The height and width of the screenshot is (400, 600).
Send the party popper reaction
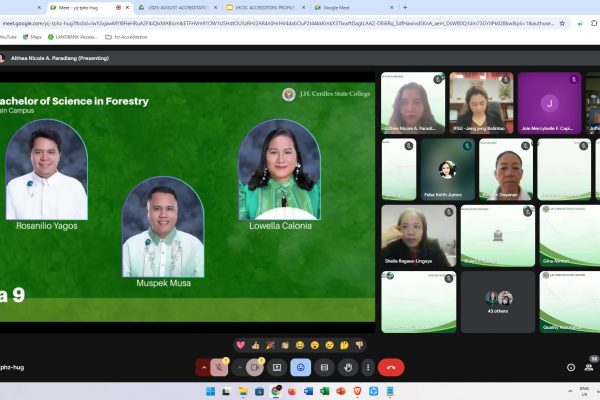click(270, 345)
